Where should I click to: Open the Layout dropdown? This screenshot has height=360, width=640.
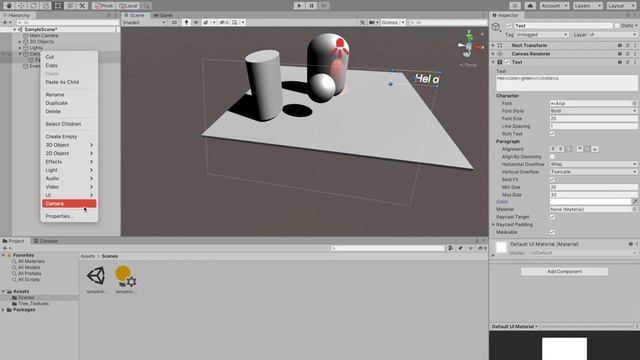[x=621, y=6]
